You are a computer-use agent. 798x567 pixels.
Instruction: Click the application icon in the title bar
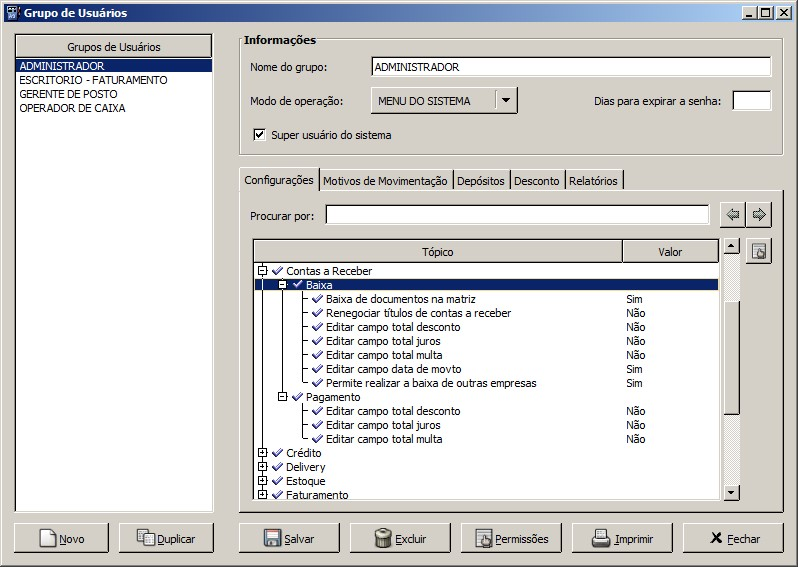pyautogui.click(x=12, y=13)
